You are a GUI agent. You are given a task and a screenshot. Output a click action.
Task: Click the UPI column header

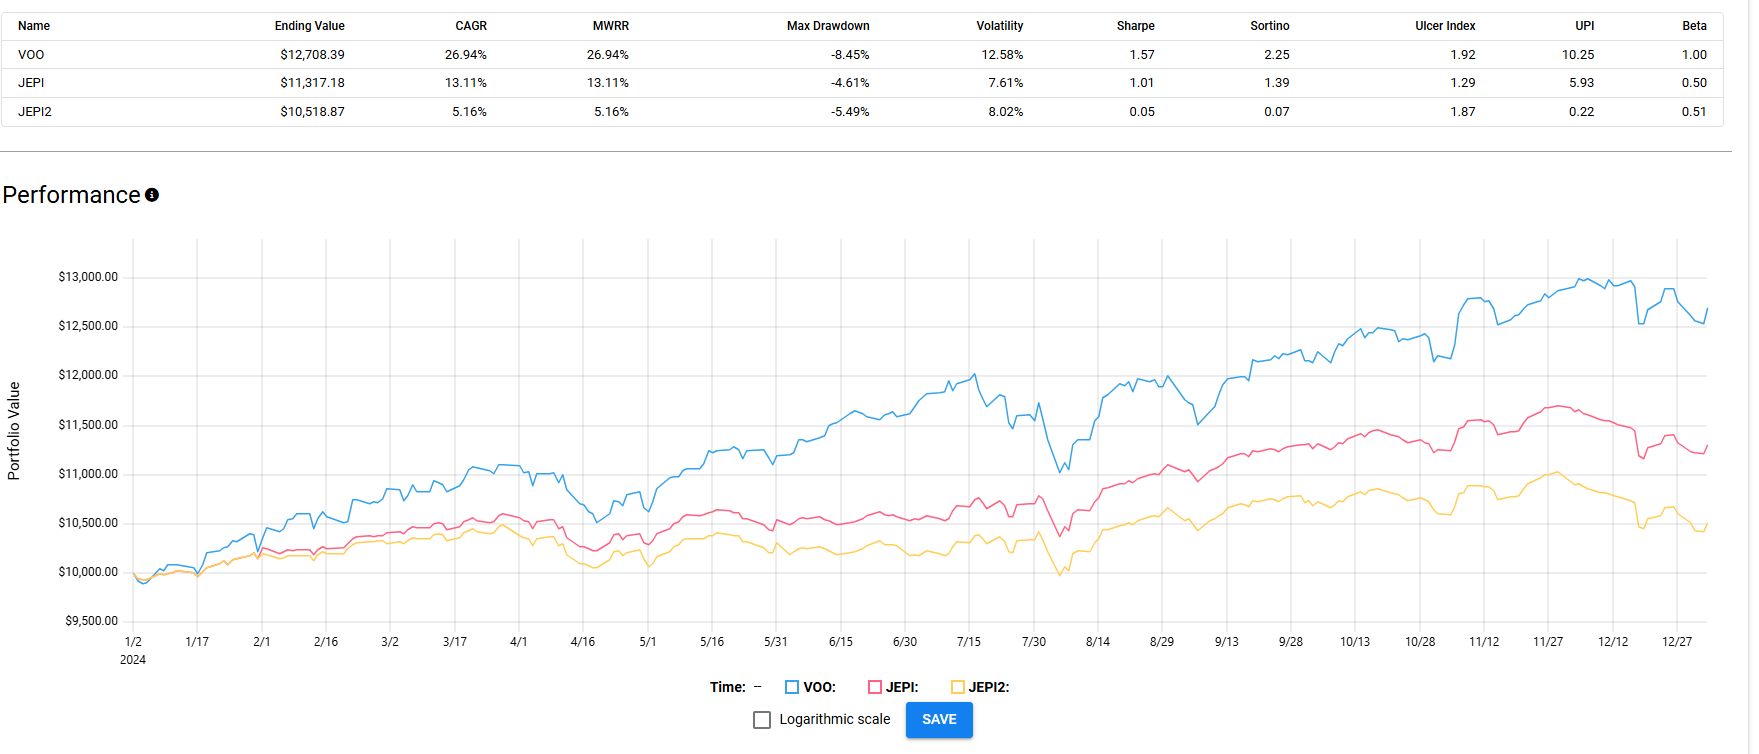click(1585, 26)
